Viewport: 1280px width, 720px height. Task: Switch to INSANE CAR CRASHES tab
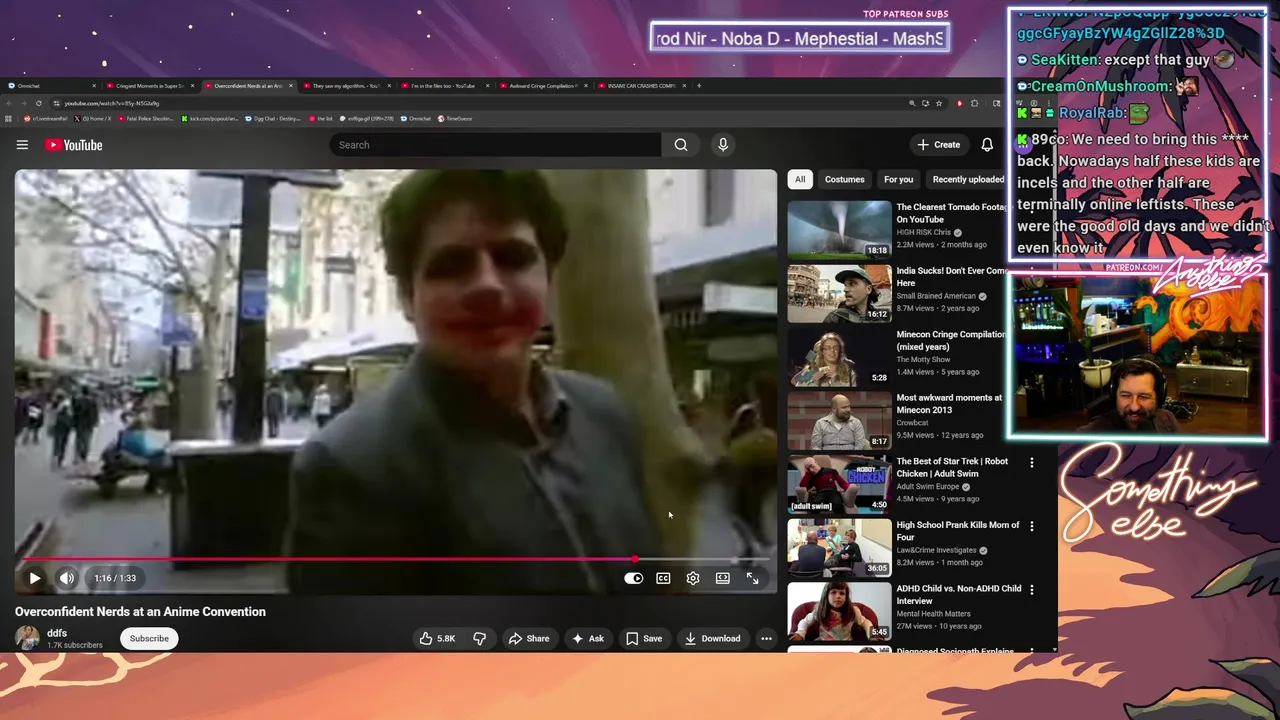click(642, 86)
